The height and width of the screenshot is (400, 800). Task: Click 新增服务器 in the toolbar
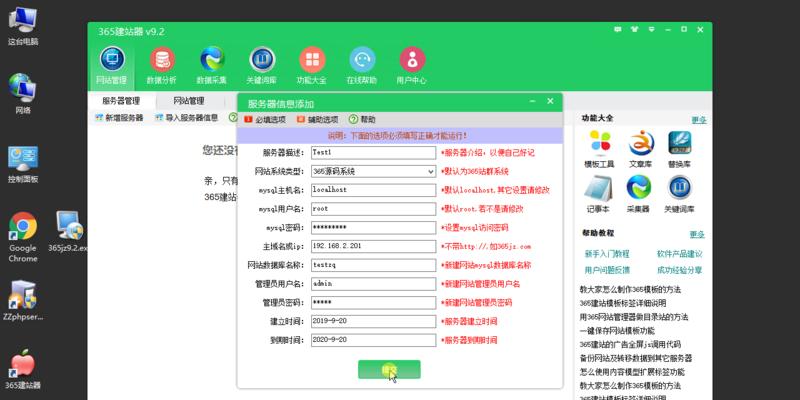point(119,118)
